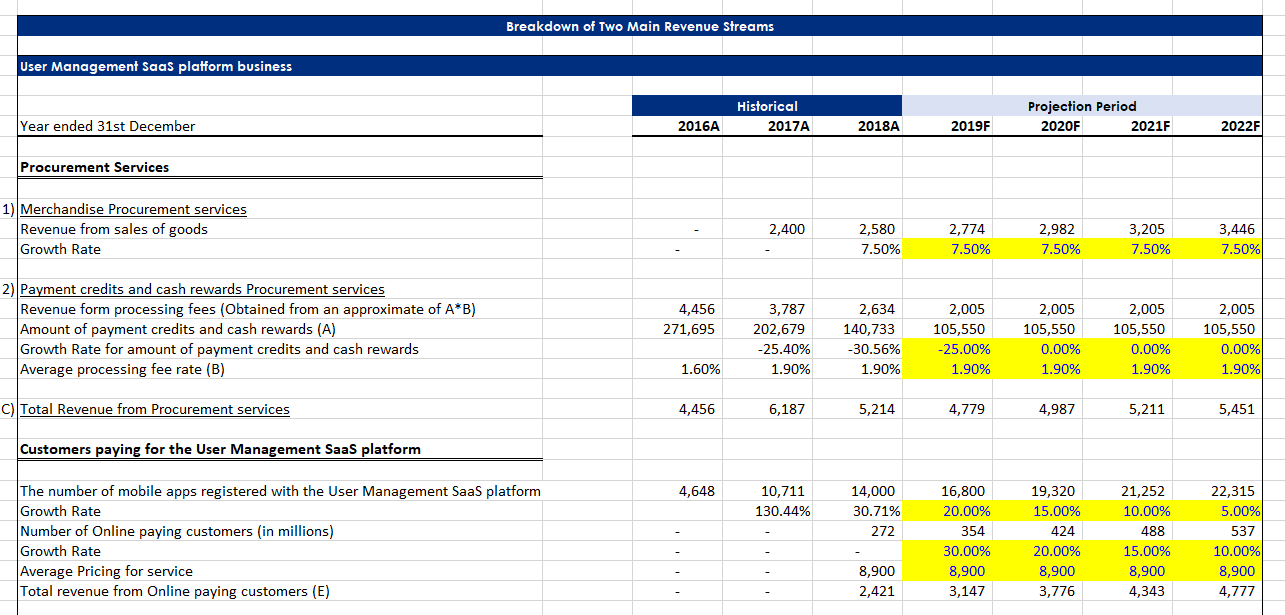Click the yellow -25.00% growth rate cell
The height and width of the screenshot is (615, 1285).
tap(964, 349)
